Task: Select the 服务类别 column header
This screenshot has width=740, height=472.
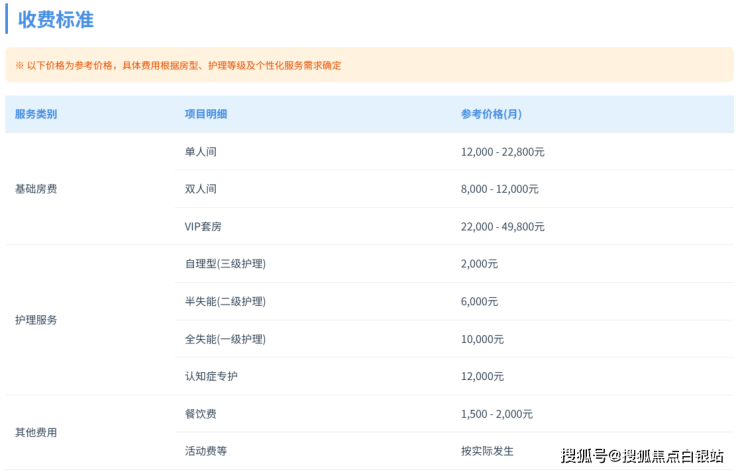Action: click(36, 114)
